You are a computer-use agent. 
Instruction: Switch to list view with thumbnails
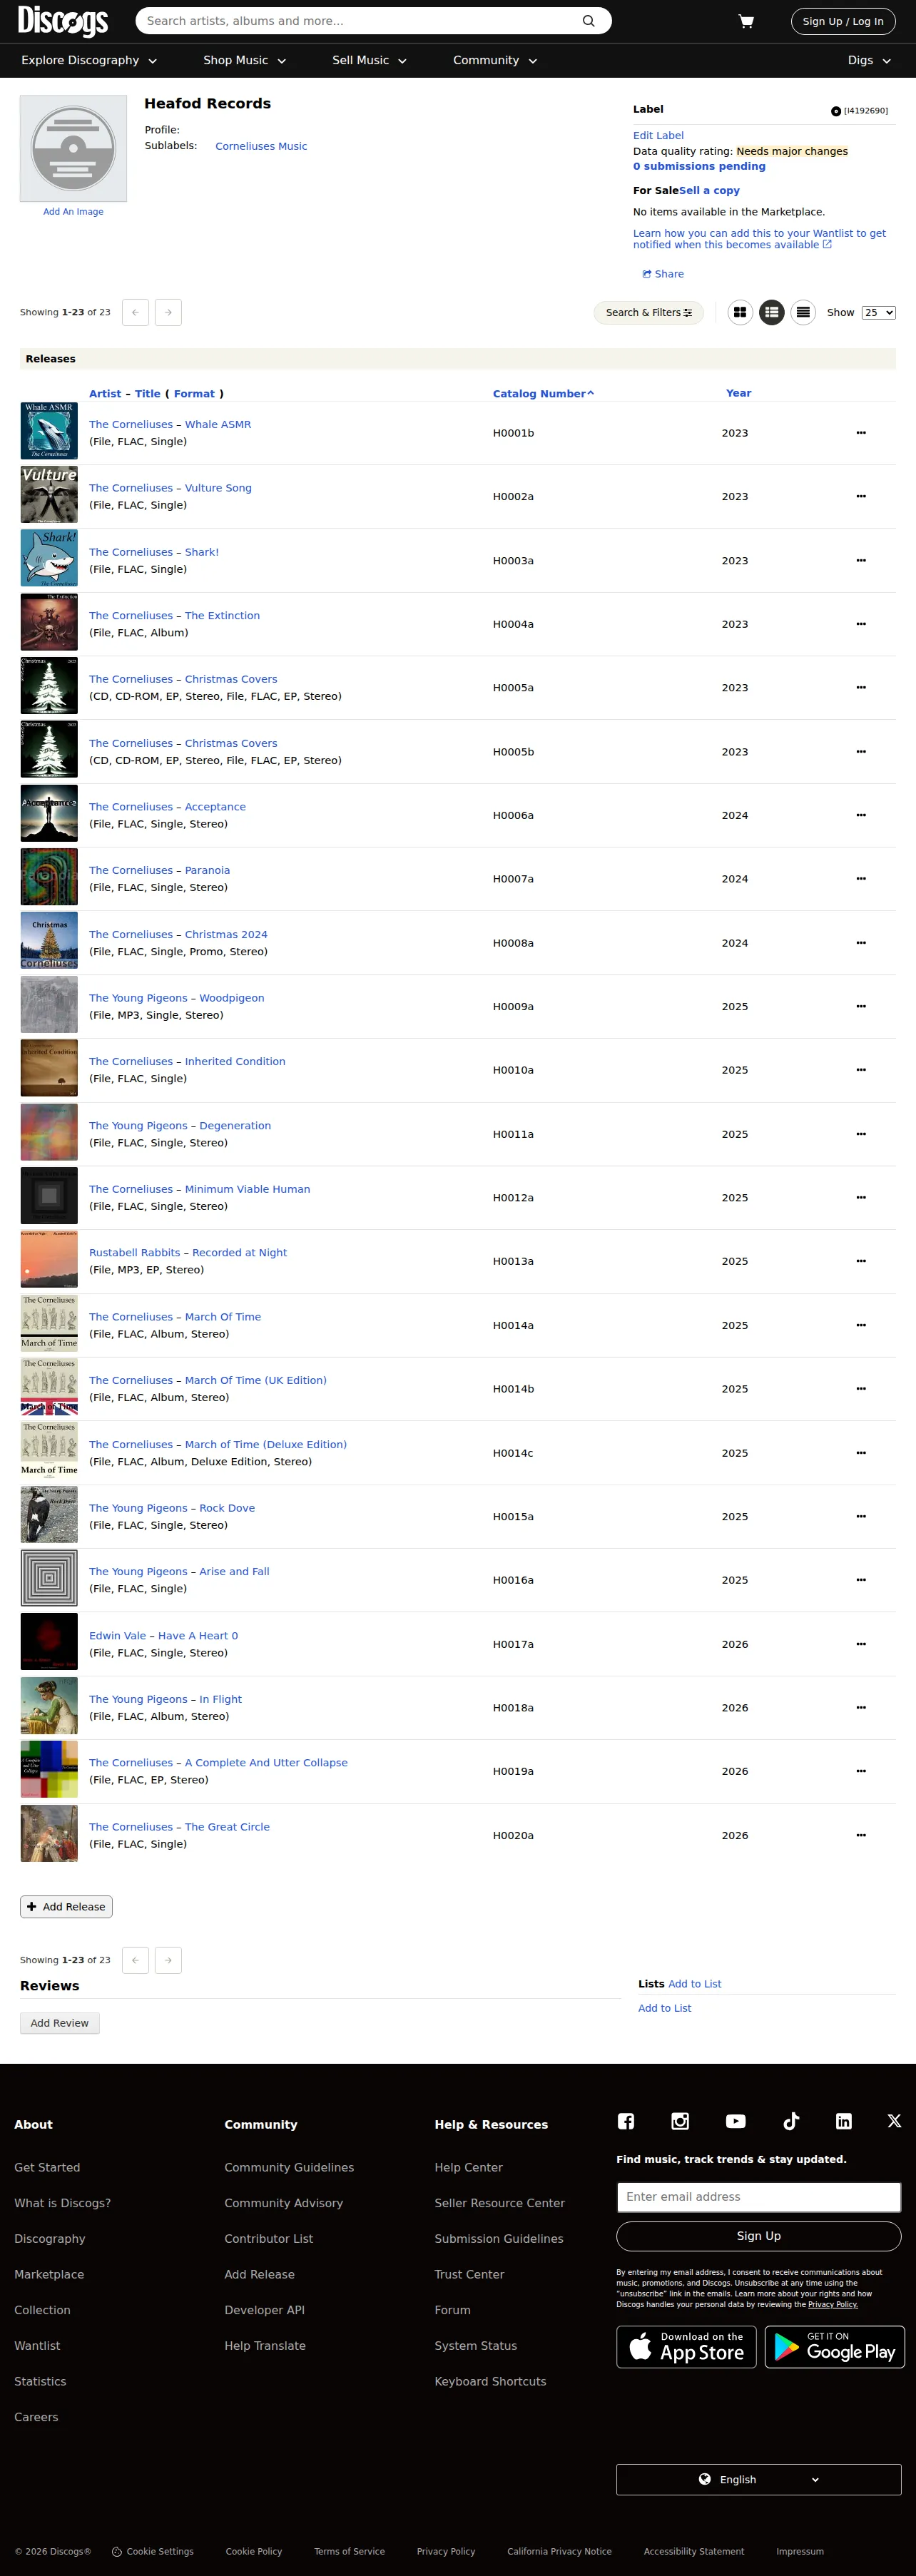click(x=772, y=313)
